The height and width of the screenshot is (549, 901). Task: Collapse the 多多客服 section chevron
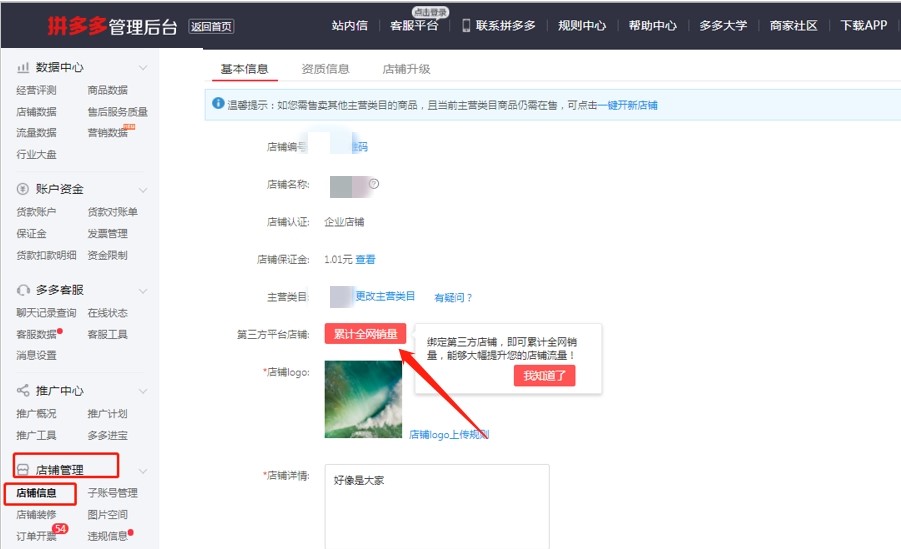tap(143, 291)
